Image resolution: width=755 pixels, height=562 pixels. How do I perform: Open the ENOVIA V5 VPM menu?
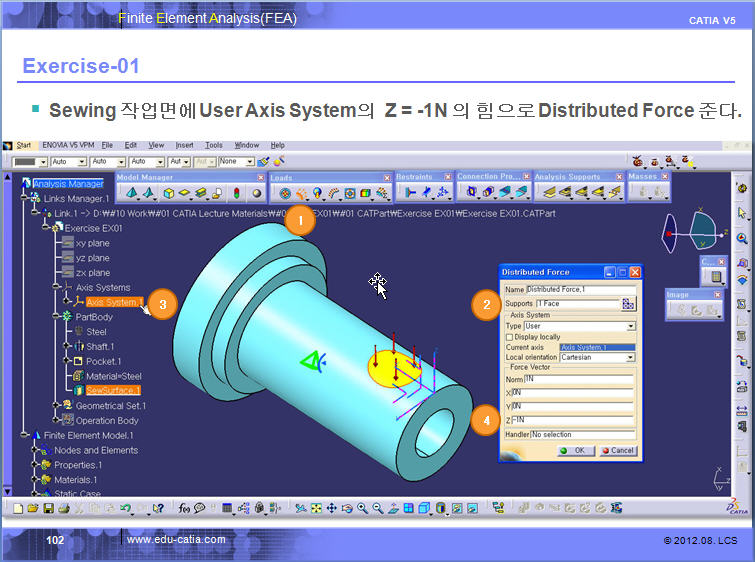[x=68, y=145]
